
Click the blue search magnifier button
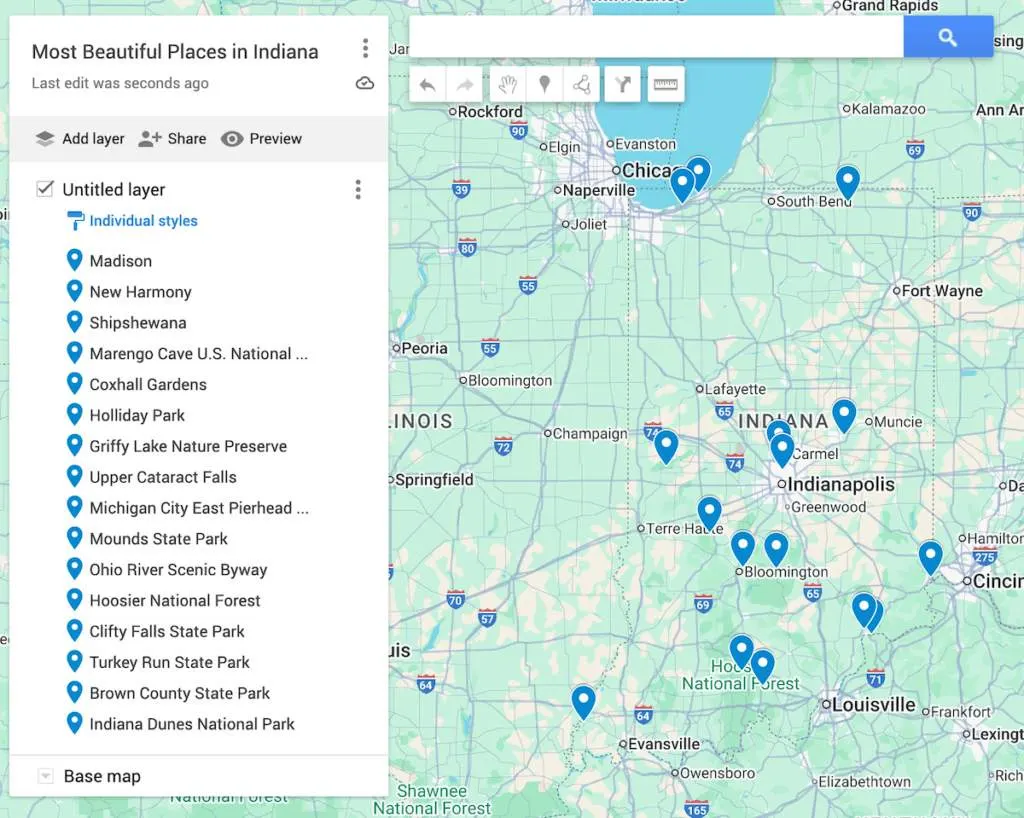948,37
